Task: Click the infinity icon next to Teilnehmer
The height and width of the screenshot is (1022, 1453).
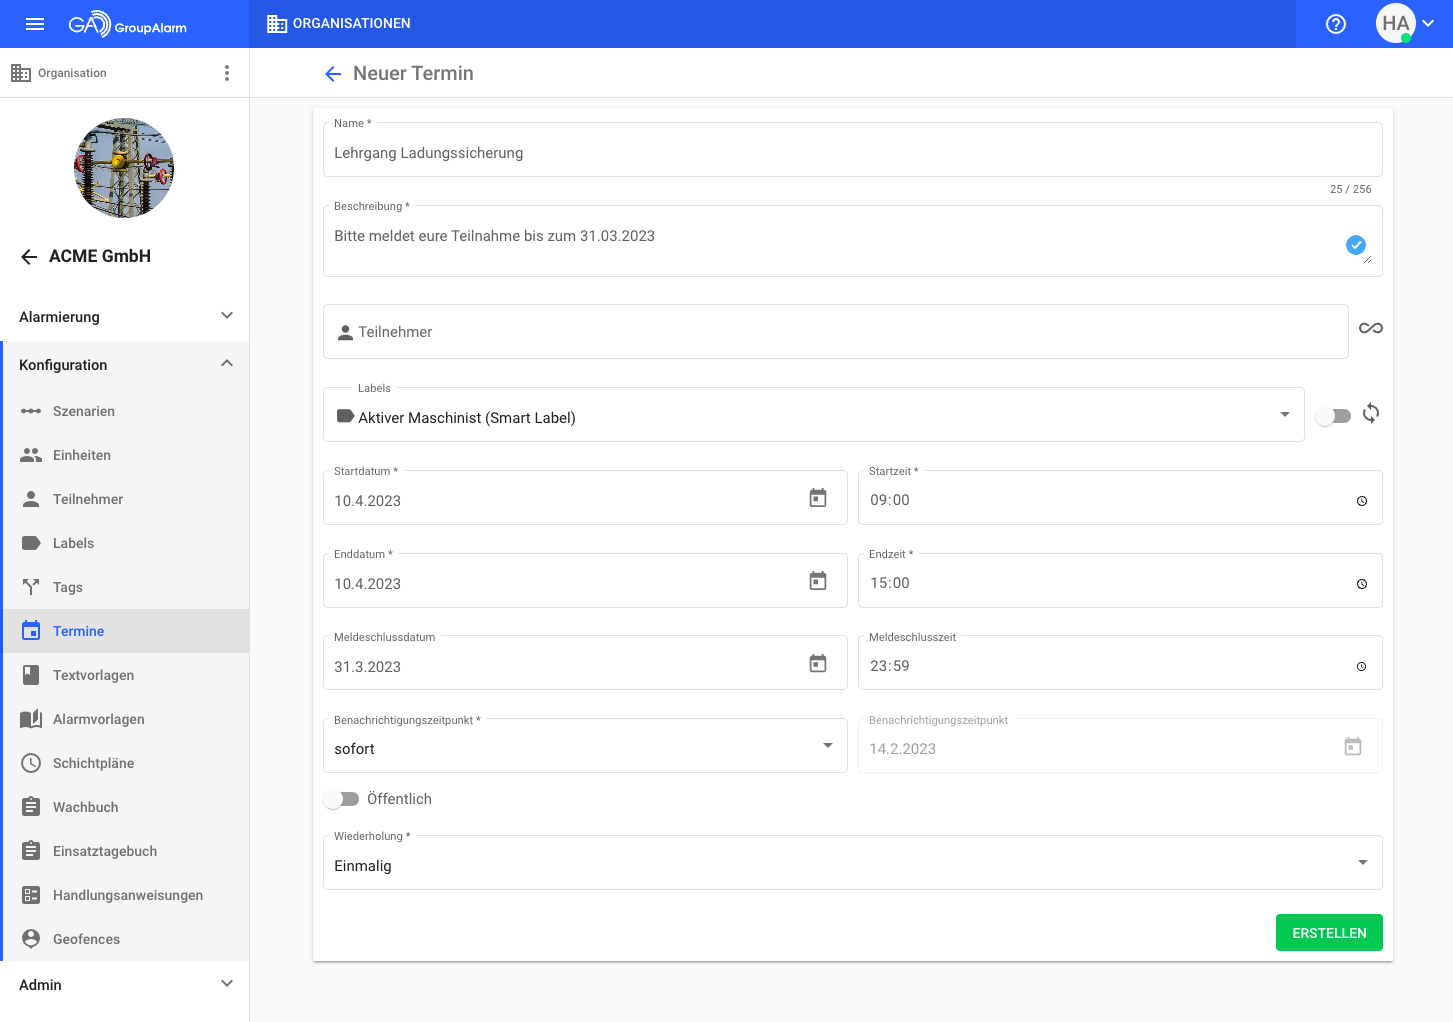Action: pyautogui.click(x=1370, y=328)
